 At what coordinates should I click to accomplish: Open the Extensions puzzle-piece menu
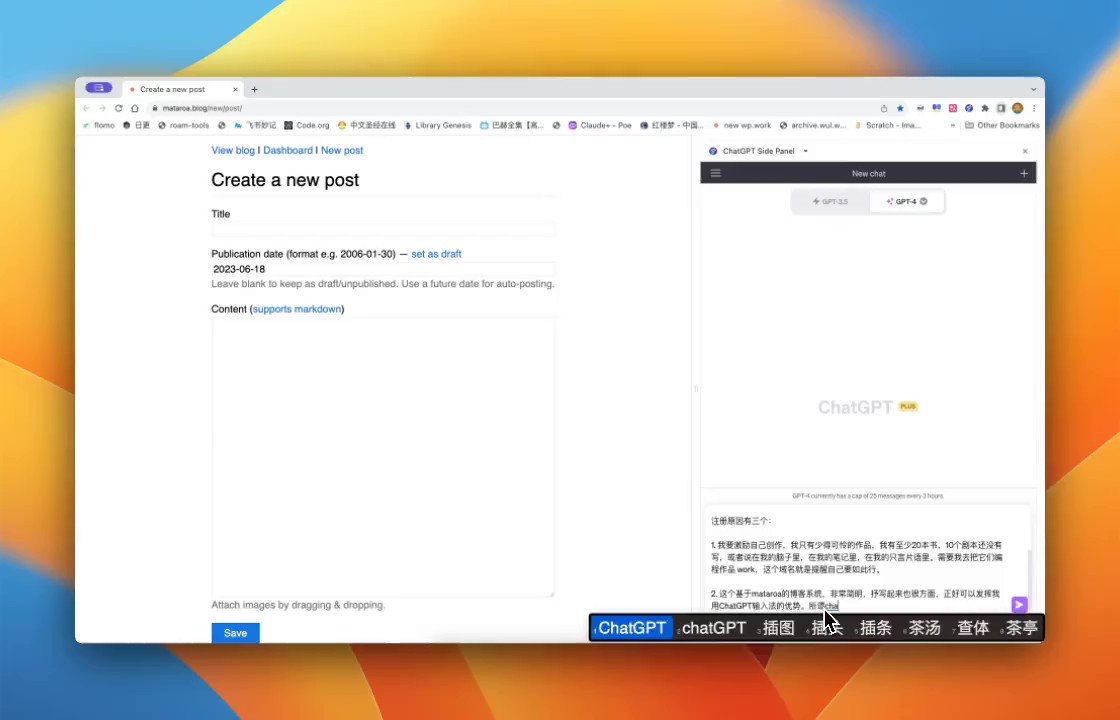click(985, 109)
